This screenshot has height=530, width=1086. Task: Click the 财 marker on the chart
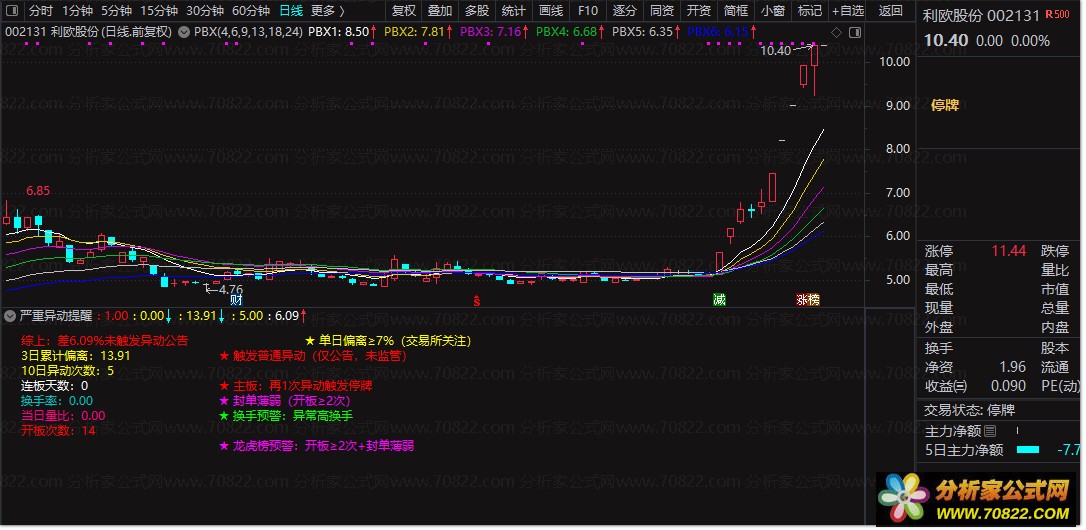tap(236, 300)
